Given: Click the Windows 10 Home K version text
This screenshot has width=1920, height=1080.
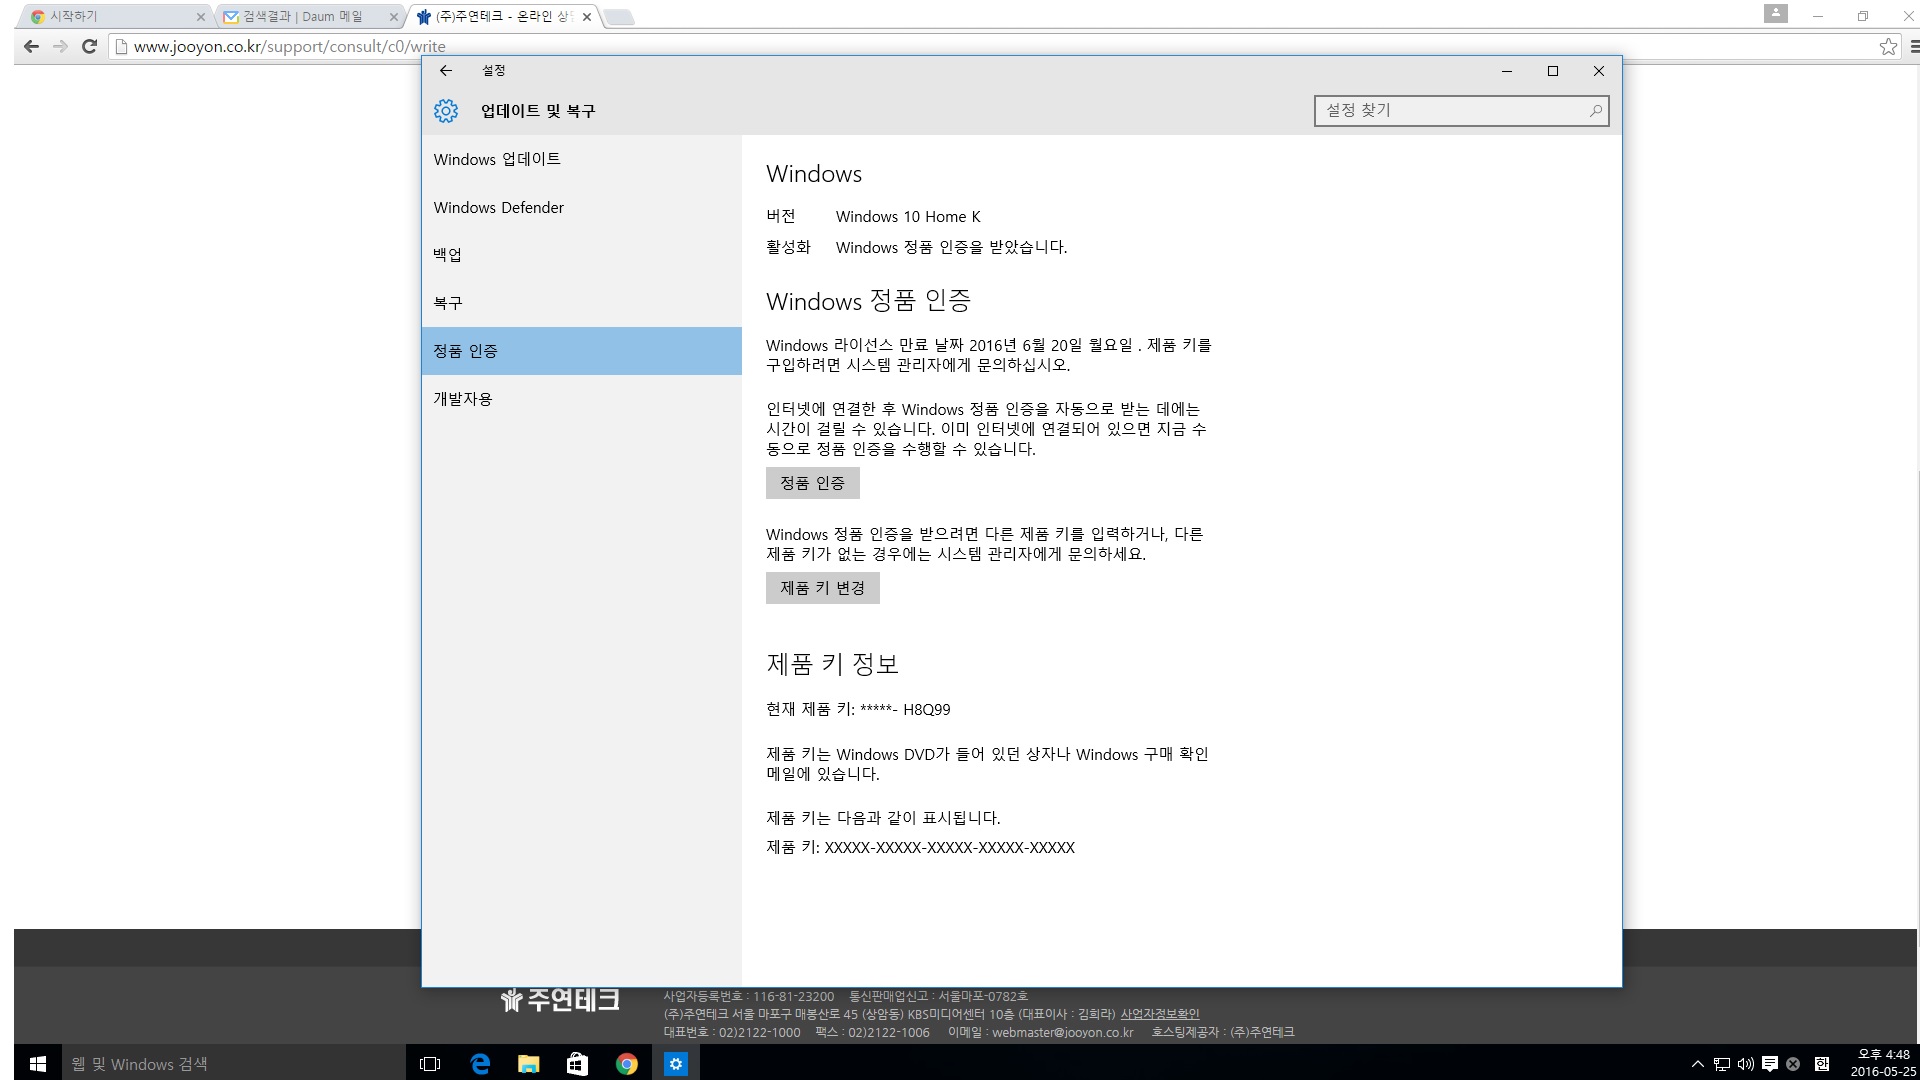Looking at the screenshot, I should pyautogui.click(x=908, y=217).
